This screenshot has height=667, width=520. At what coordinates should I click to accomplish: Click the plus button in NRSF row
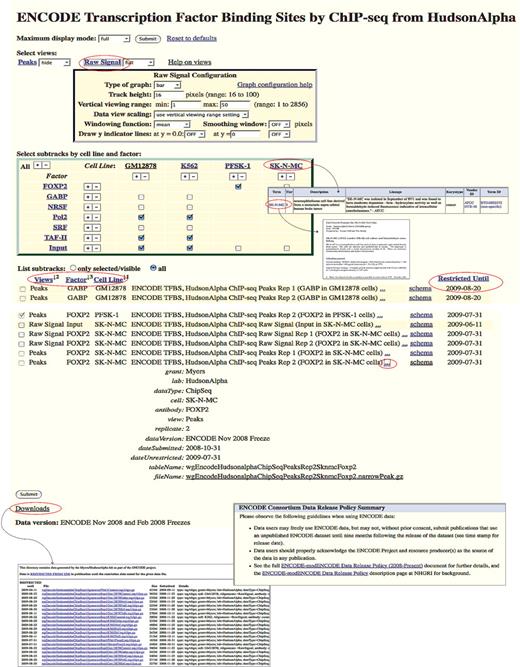tap(88, 207)
